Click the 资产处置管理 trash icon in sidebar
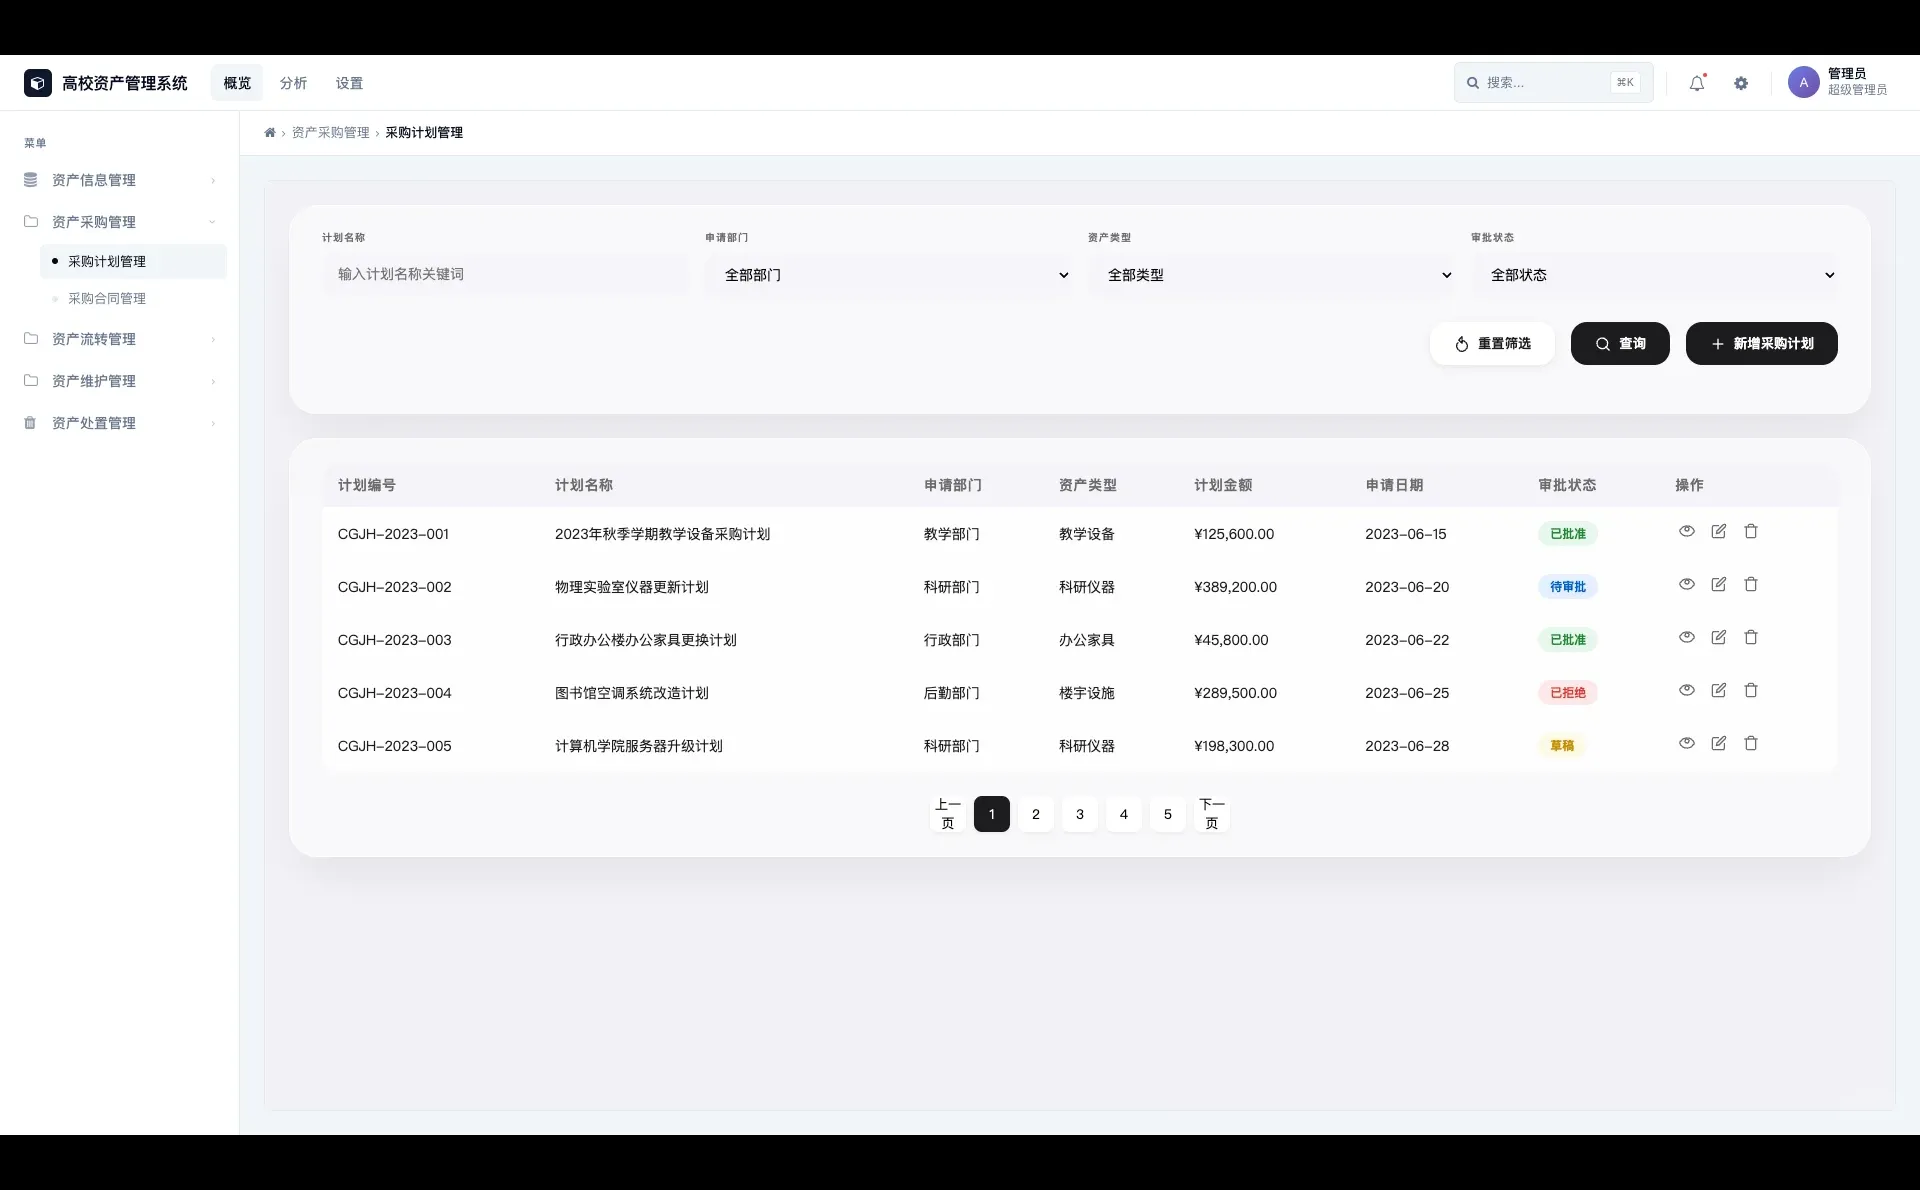 (31, 422)
